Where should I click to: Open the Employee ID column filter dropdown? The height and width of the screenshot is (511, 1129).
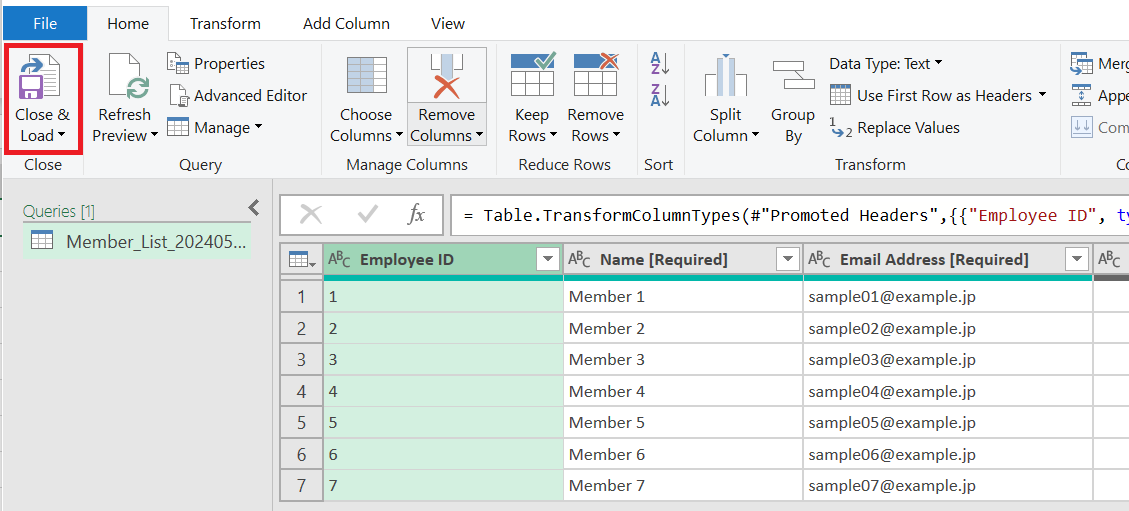point(547,260)
